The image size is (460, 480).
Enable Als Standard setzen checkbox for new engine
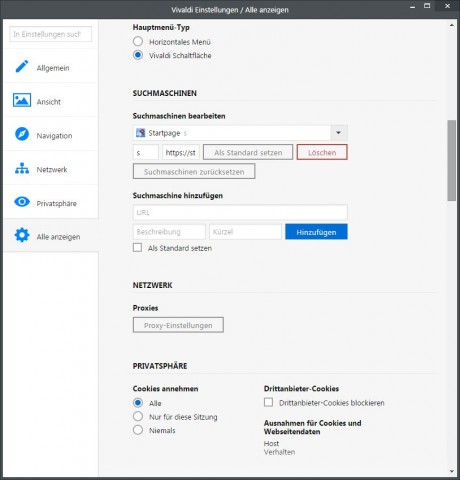point(137,248)
